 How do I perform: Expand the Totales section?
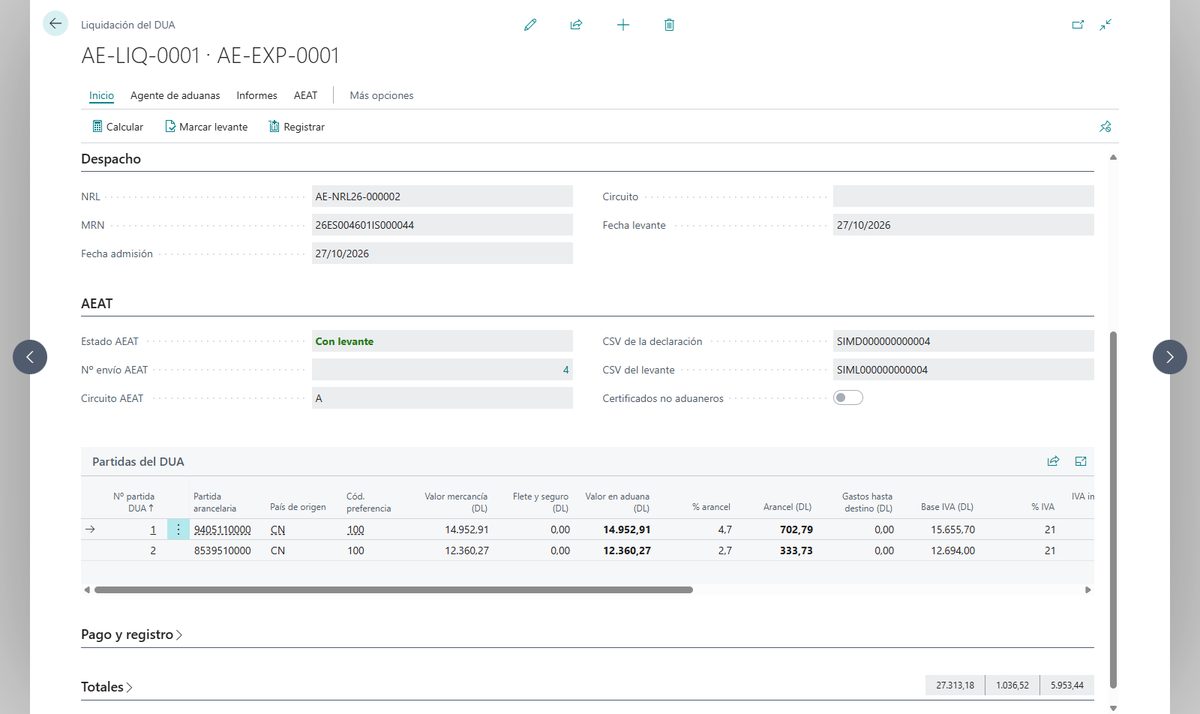[106, 687]
